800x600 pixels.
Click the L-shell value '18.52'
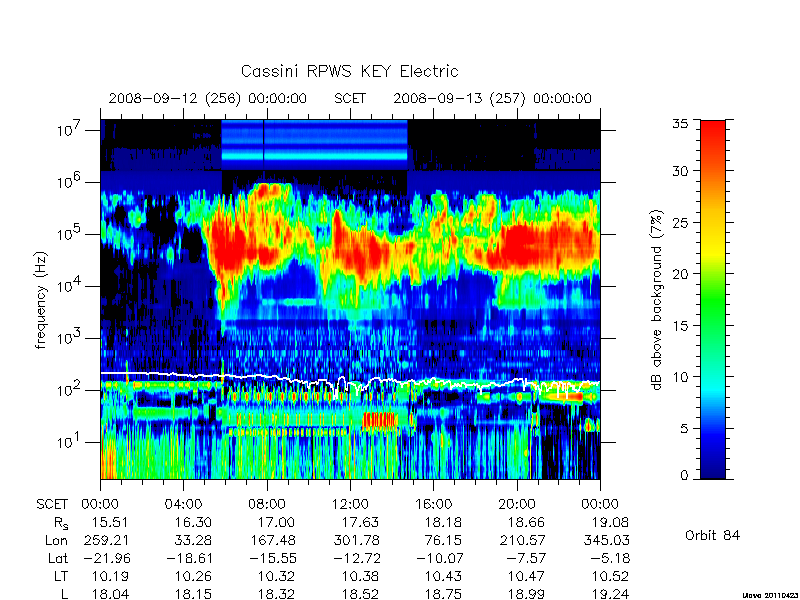pos(360,594)
